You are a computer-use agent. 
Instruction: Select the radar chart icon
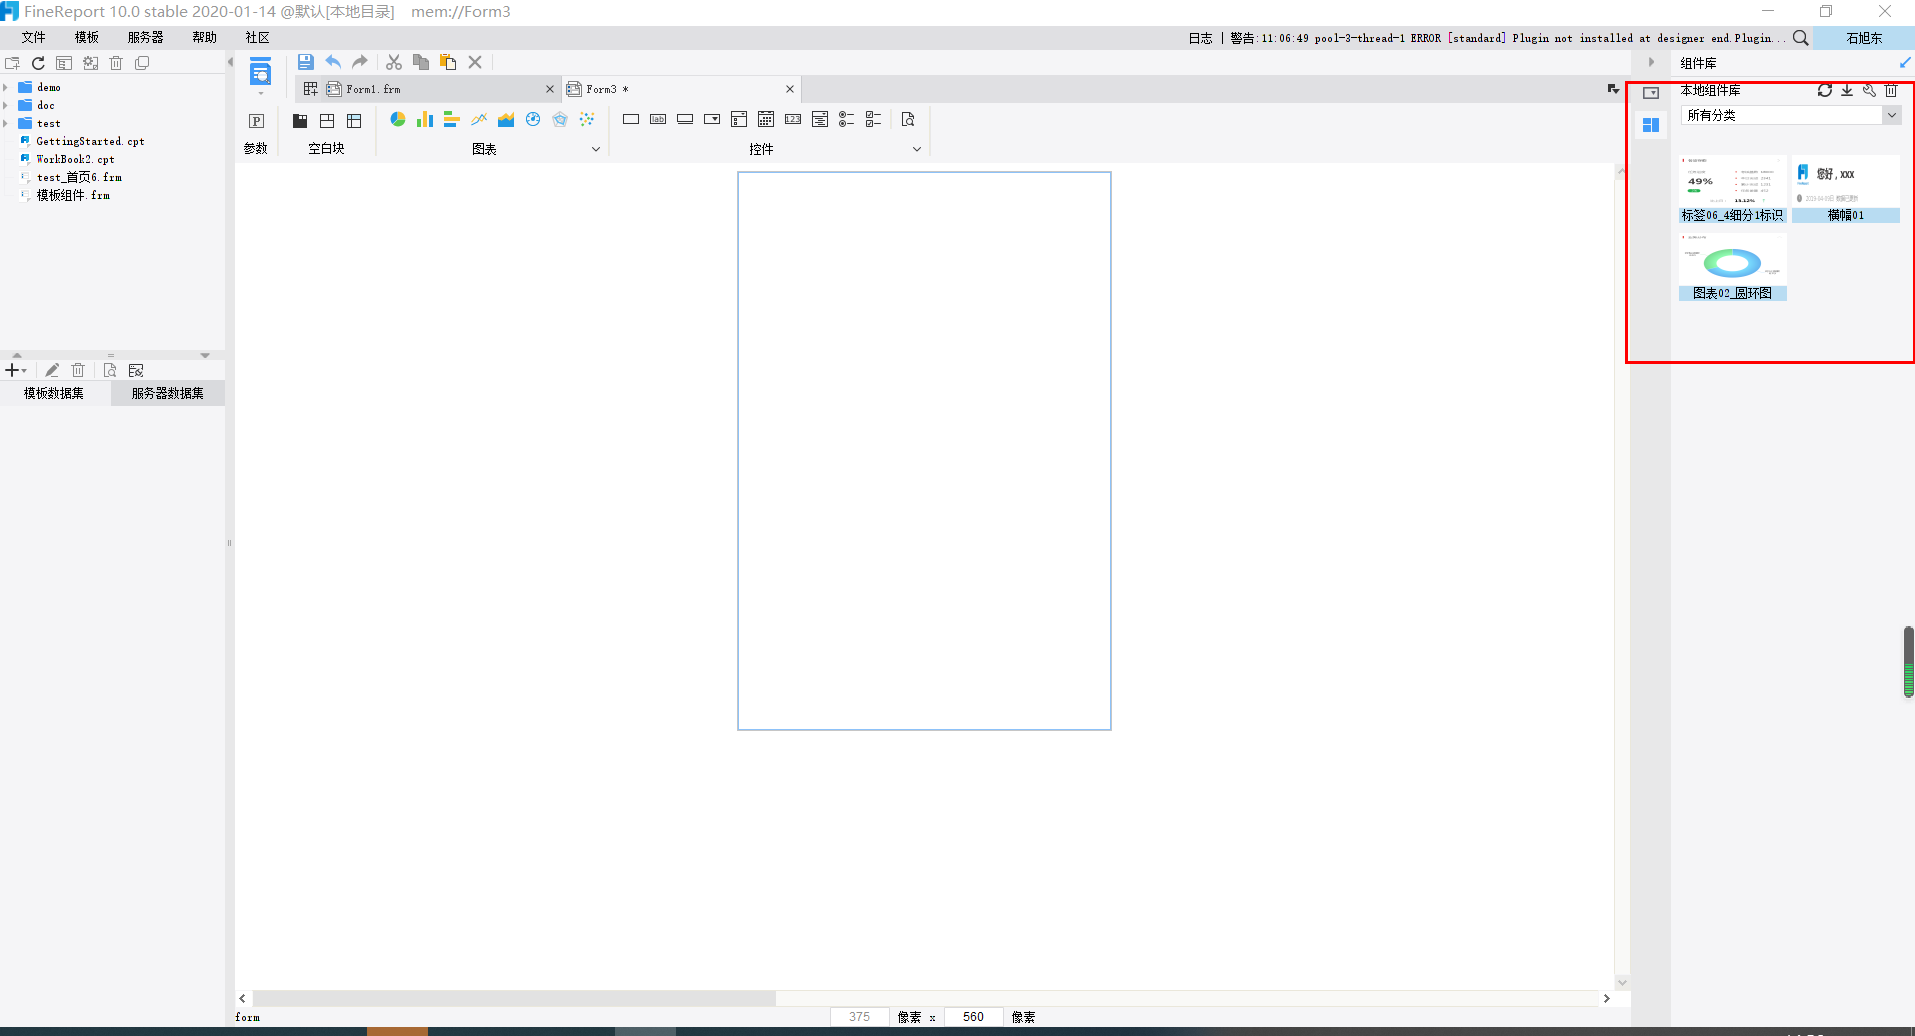pos(560,119)
